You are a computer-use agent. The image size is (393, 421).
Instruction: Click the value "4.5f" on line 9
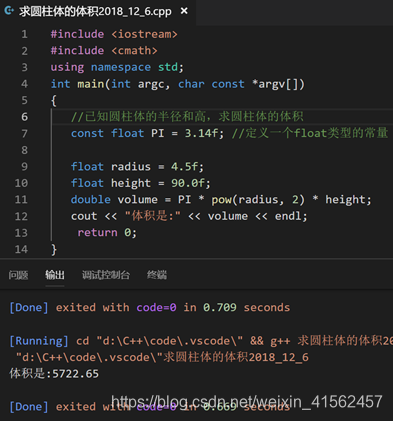click(184, 166)
